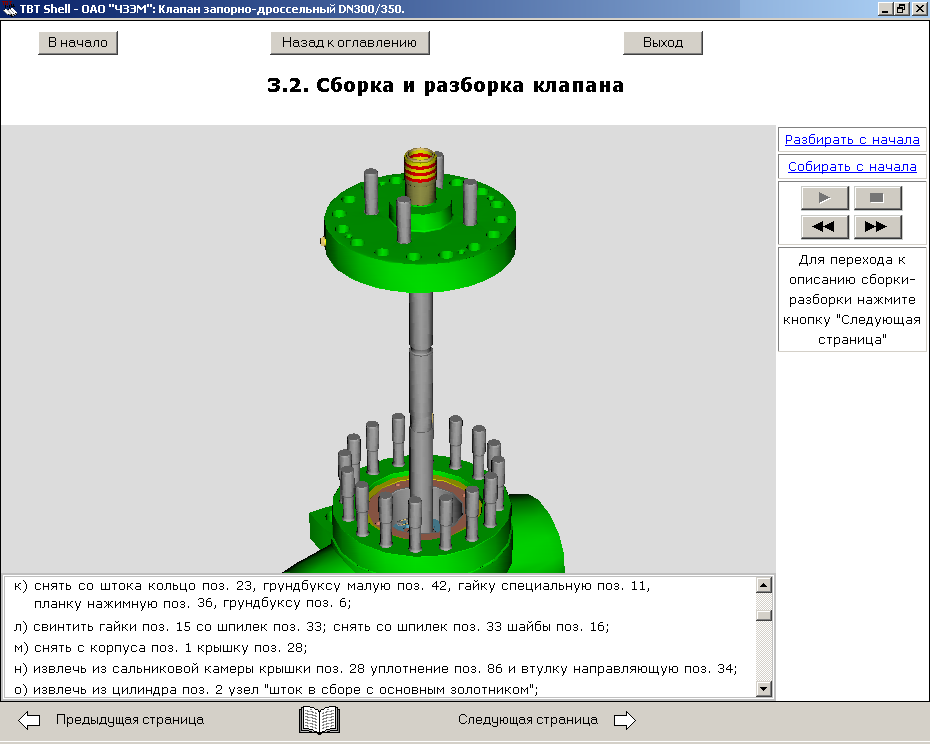Viewport: 933px width, 744px height.
Task: Click 'Назад к оглавлению' button
Action: click(349, 43)
